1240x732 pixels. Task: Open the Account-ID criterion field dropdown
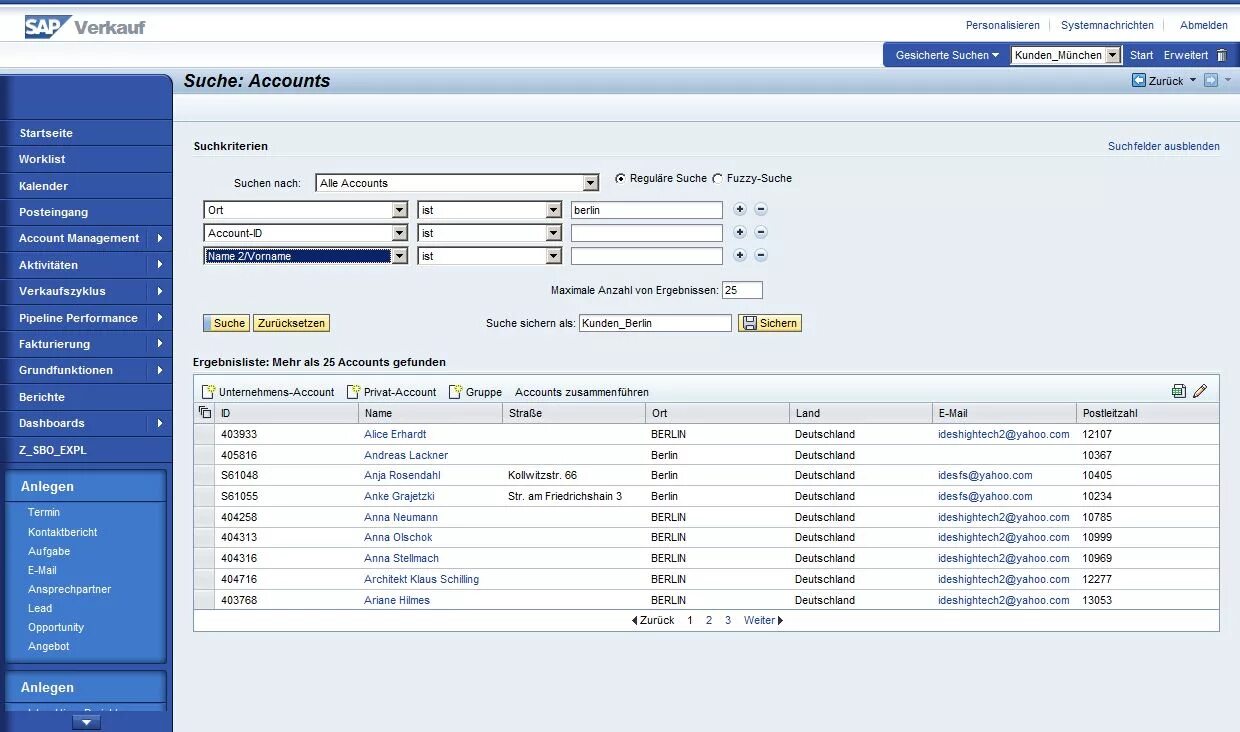400,233
